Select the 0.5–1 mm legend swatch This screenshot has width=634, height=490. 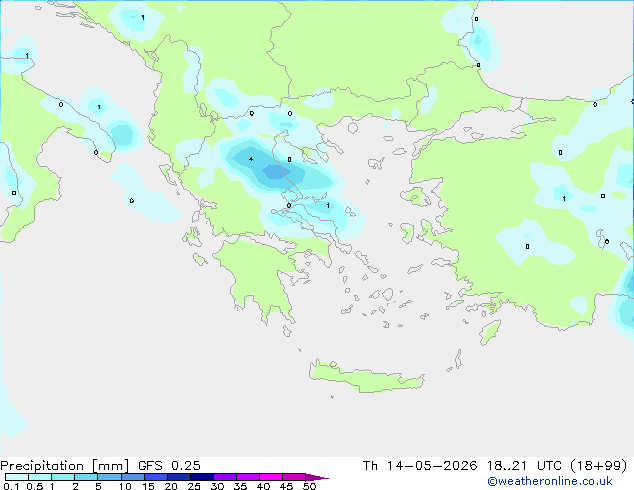40,477
